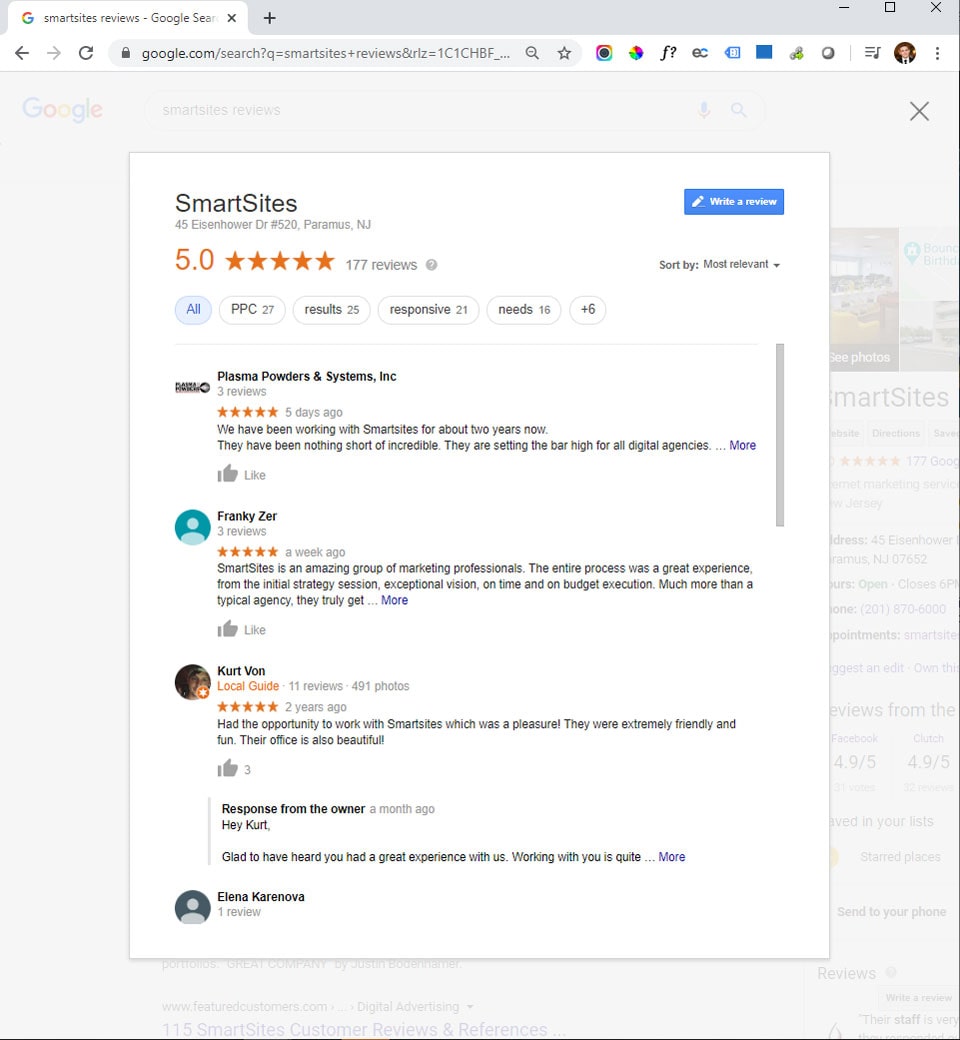
Task: Close the reviews dialog with X
Action: 919,111
